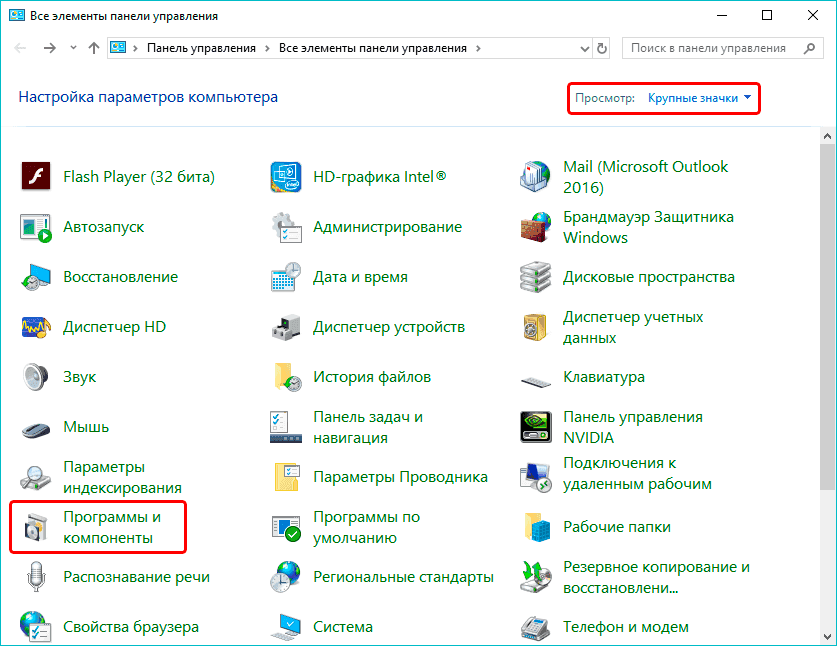837x646 pixels.
Task: Open recent pages dropdown next to navigation arrows
Action: point(72,47)
